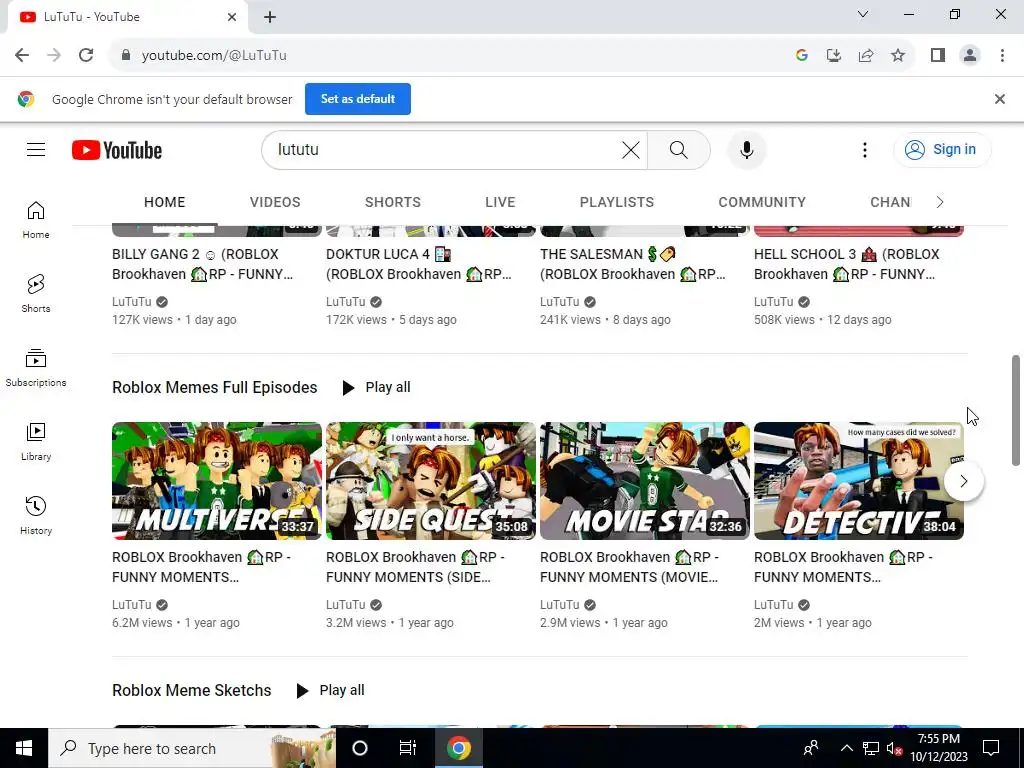The height and width of the screenshot is (768, 1024).
Task: Open Cortana circle on taskbar
Action: tap(360, 748)
